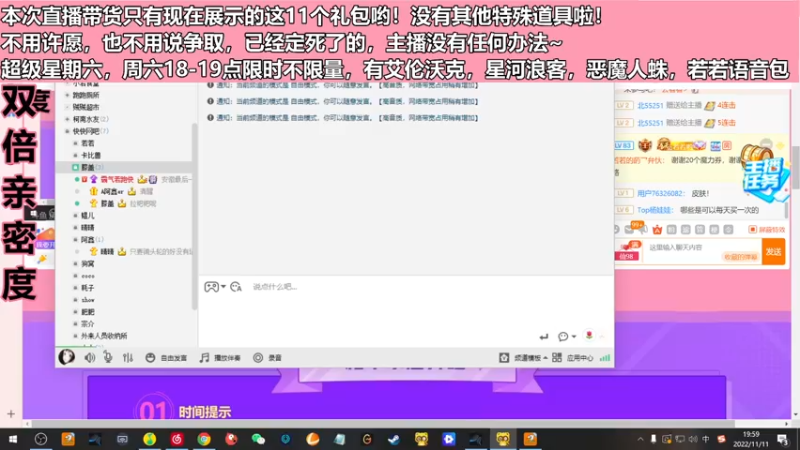Select the 耗子 sub-channel
The width and height of the screenshot is (800, 450).
87,288
